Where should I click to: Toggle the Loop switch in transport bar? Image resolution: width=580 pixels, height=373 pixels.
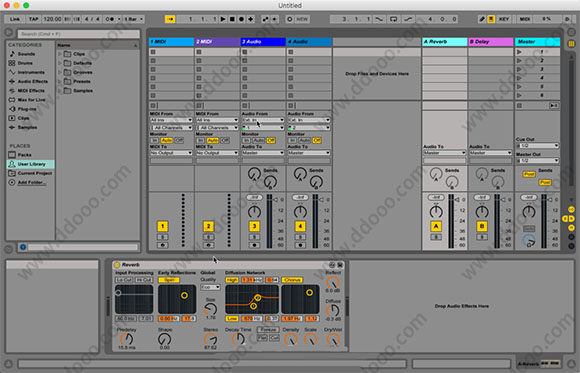click(394, 19)
